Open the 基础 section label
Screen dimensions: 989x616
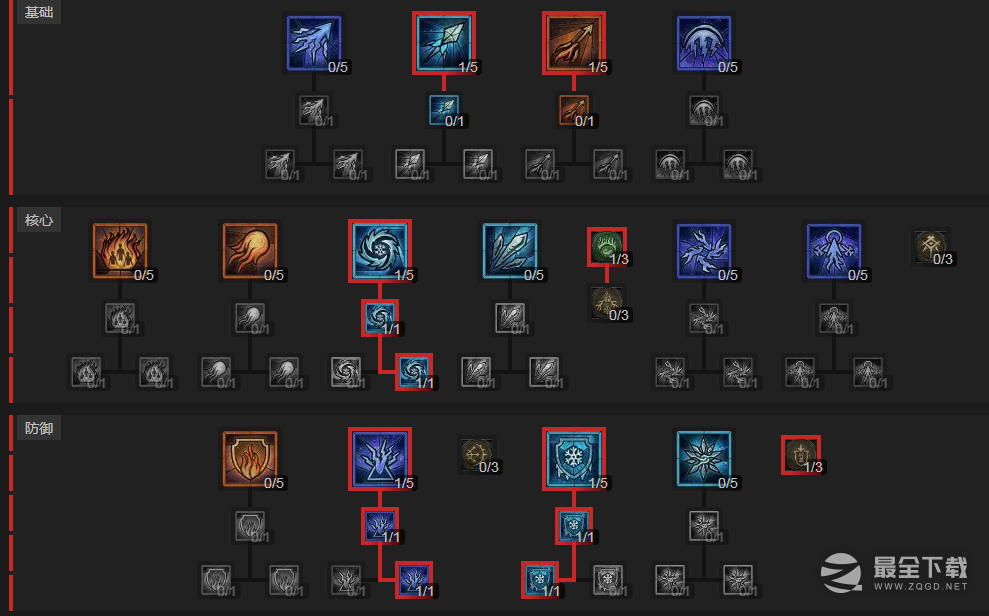[38, 12]
